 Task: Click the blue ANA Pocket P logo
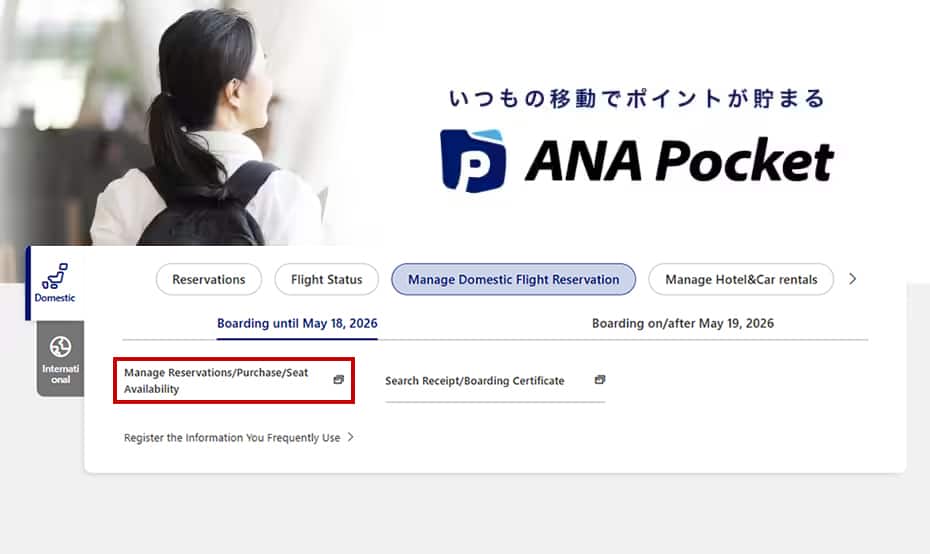click(473, 161)
